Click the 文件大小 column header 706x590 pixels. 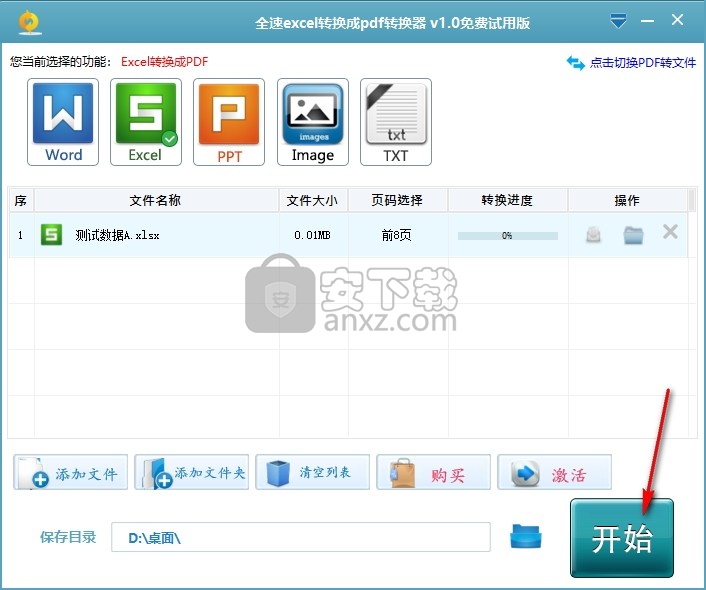[x=313, y=200]
